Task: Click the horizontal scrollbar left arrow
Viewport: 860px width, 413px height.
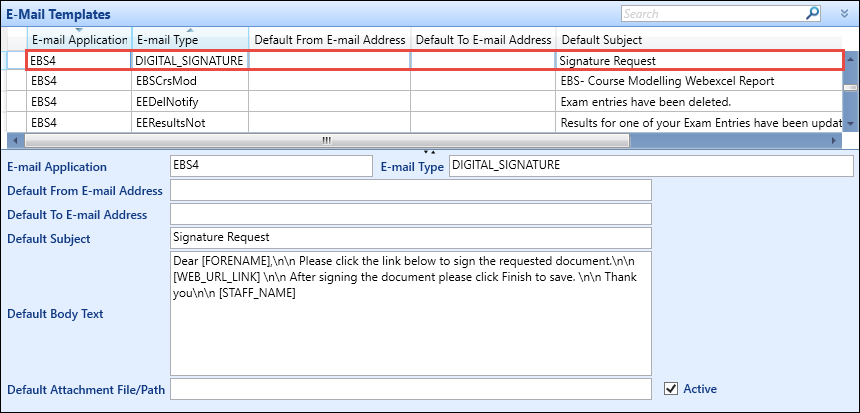Action: click(x=15, y=140)
